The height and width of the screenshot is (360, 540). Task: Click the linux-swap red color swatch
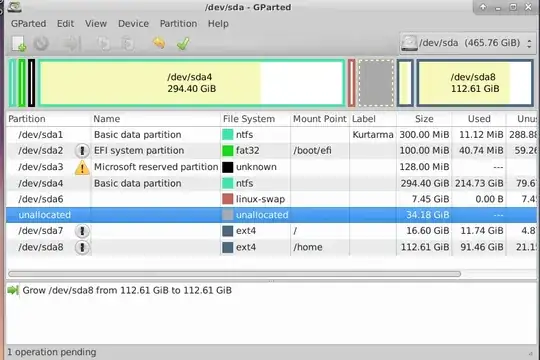[x=228, y=199]
